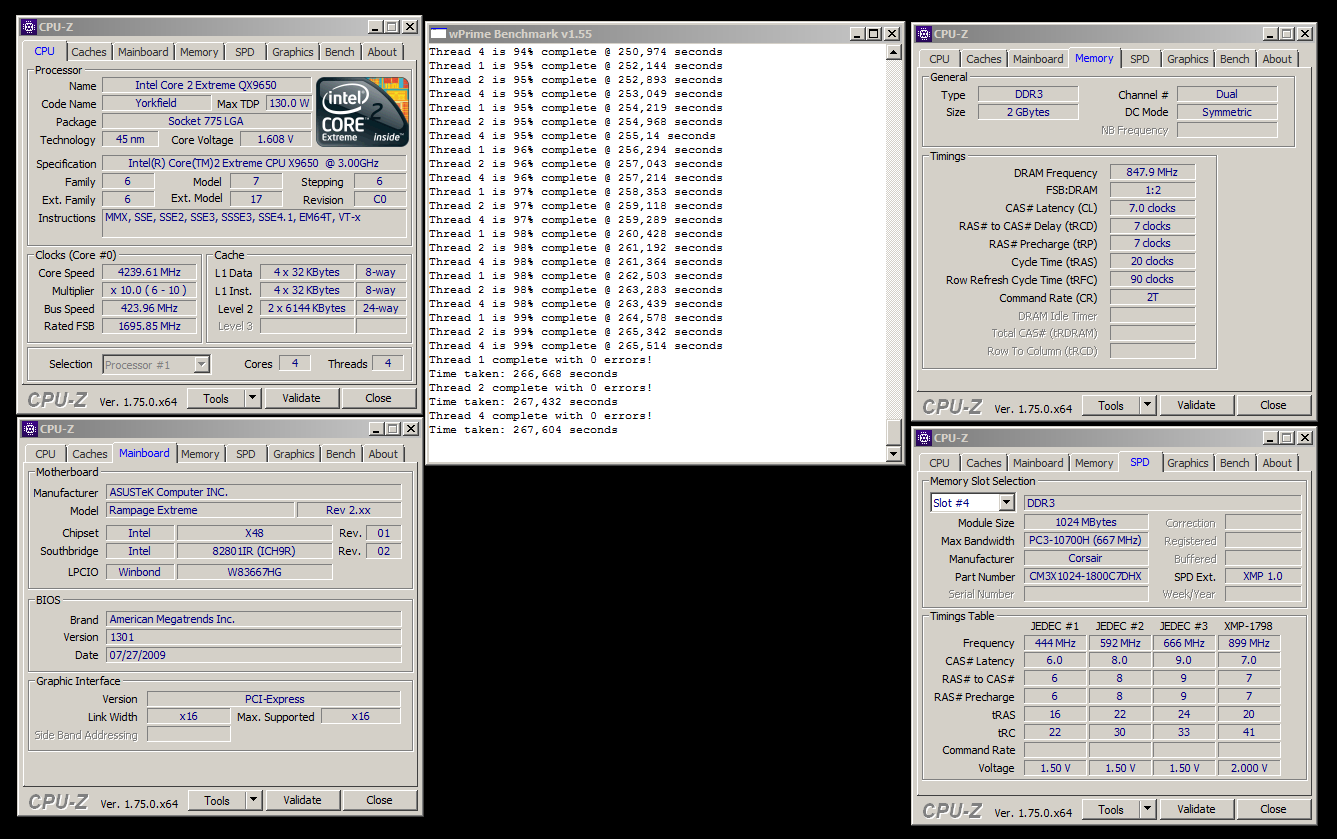Click 'Time taken: 267,604 seconds' line
Image resolution: width=1337 pixels, height=839 pixels.
click(x=523, y=430)
